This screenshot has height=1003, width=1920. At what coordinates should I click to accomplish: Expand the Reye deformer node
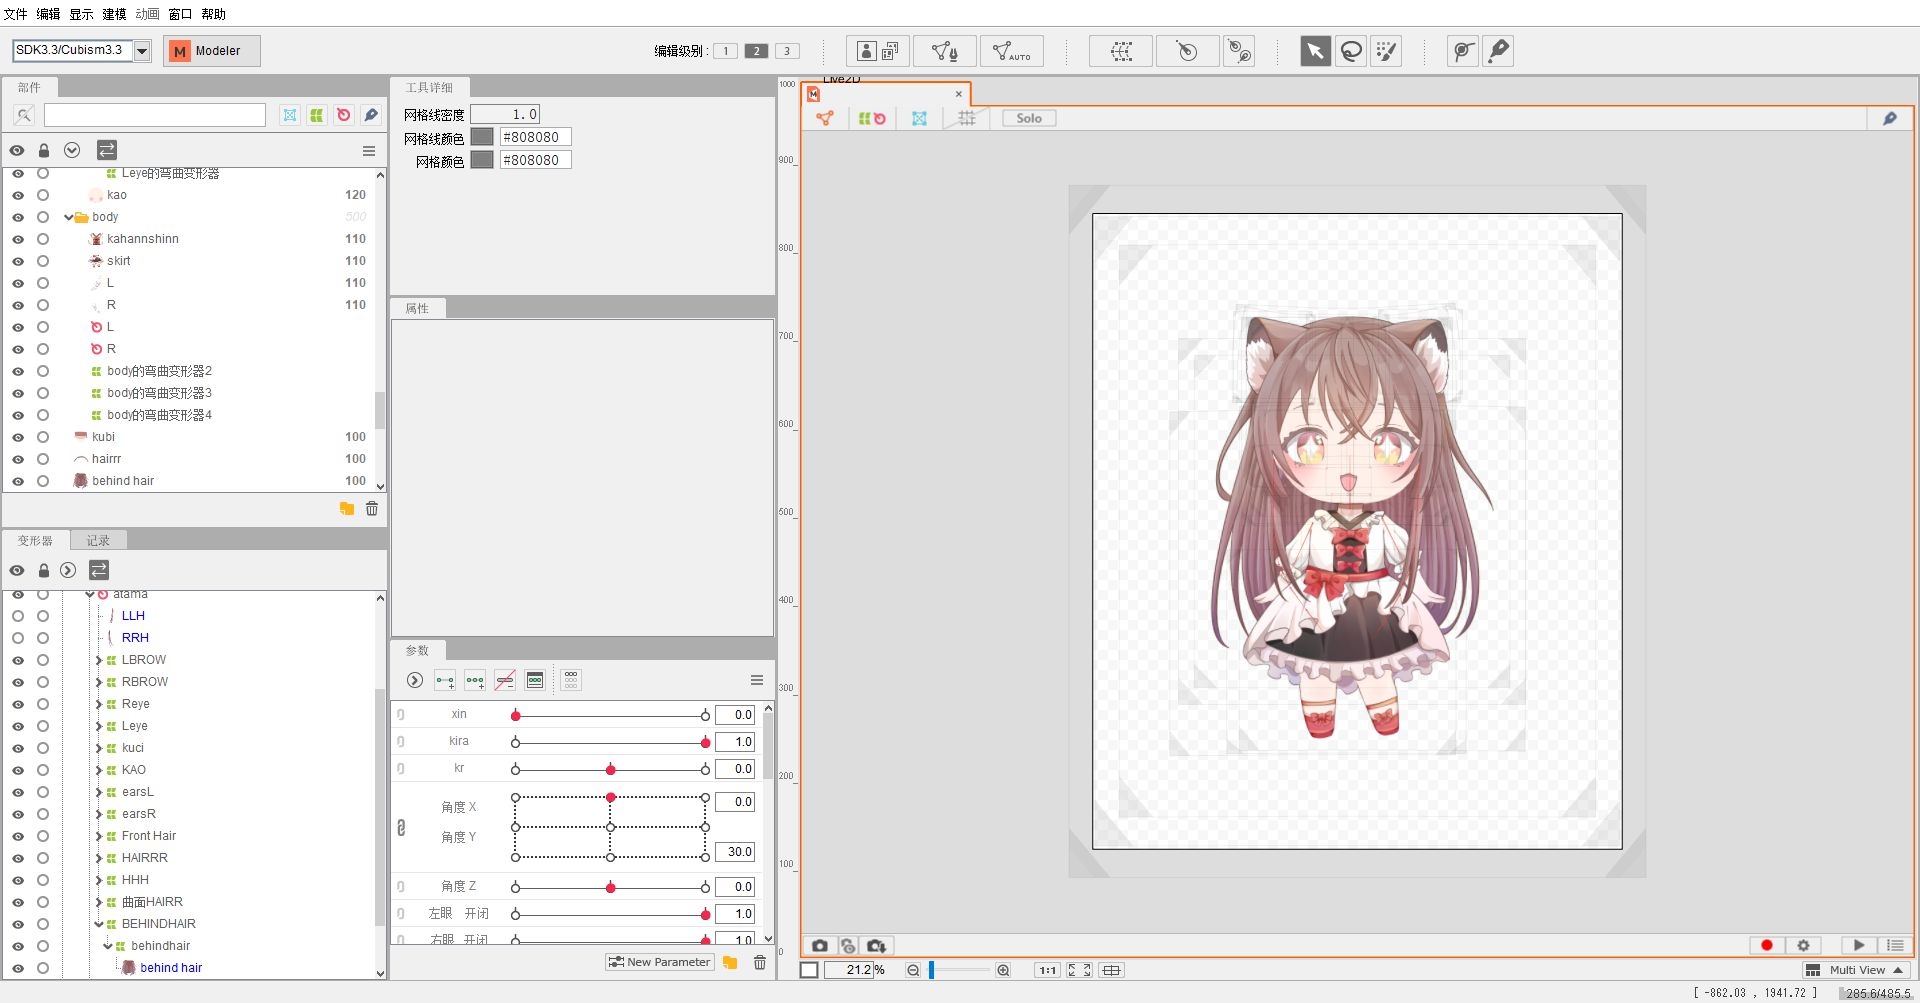[99, 704]
